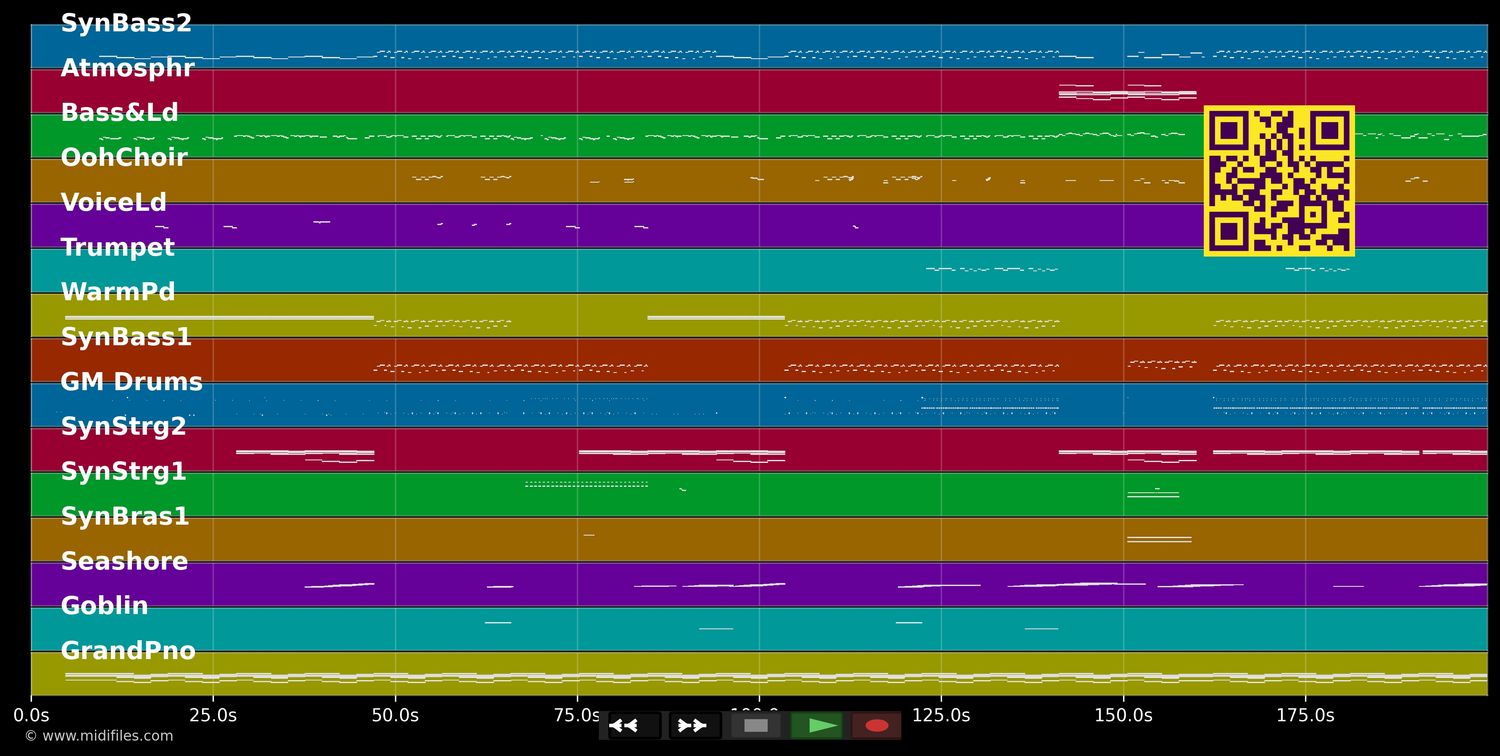Click the Seashore track name

click(124, 562)
